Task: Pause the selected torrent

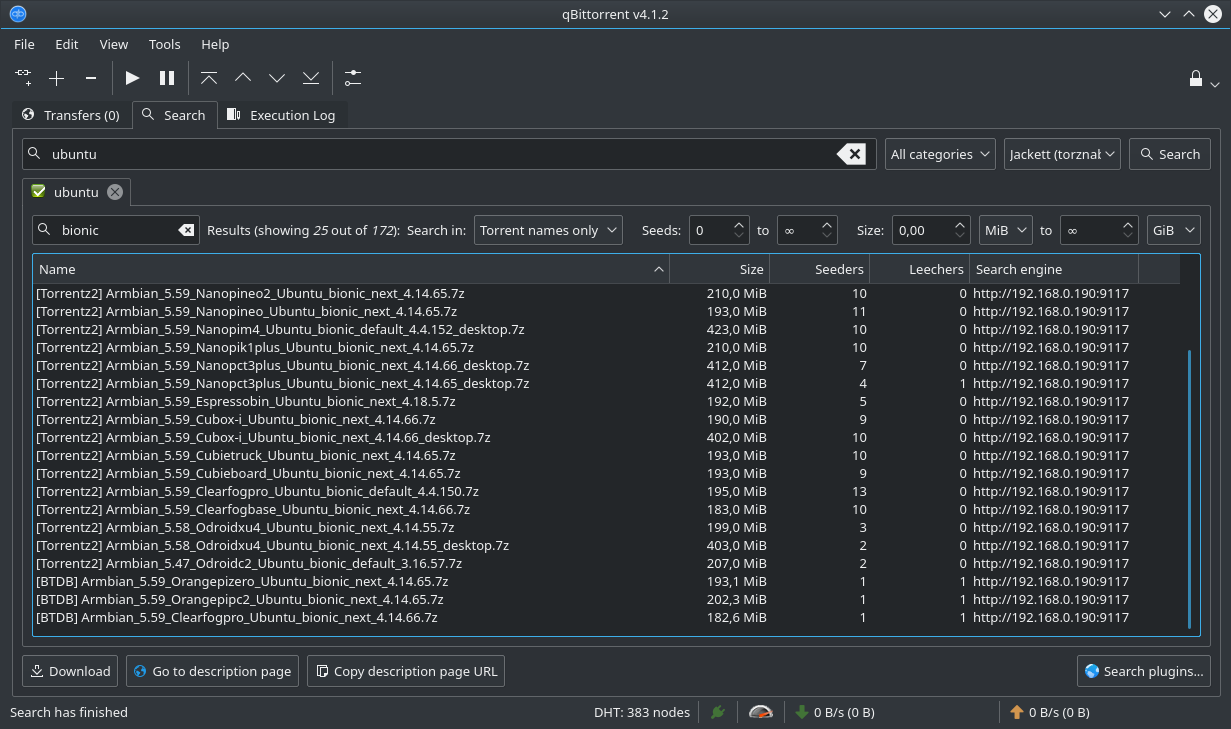Action: point(166,77)
